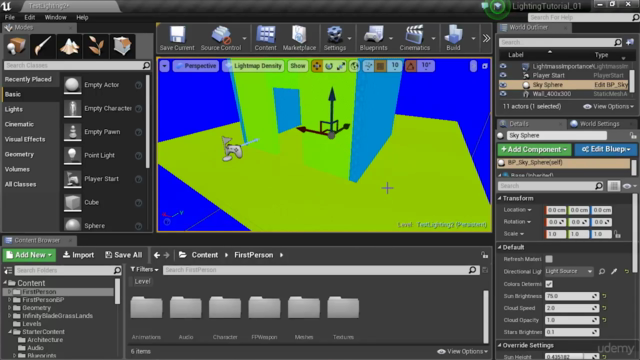The width and height of the screenshot is (640, 360).
Task: Click the Show button in viewport
Action: (x=298, y=66)
